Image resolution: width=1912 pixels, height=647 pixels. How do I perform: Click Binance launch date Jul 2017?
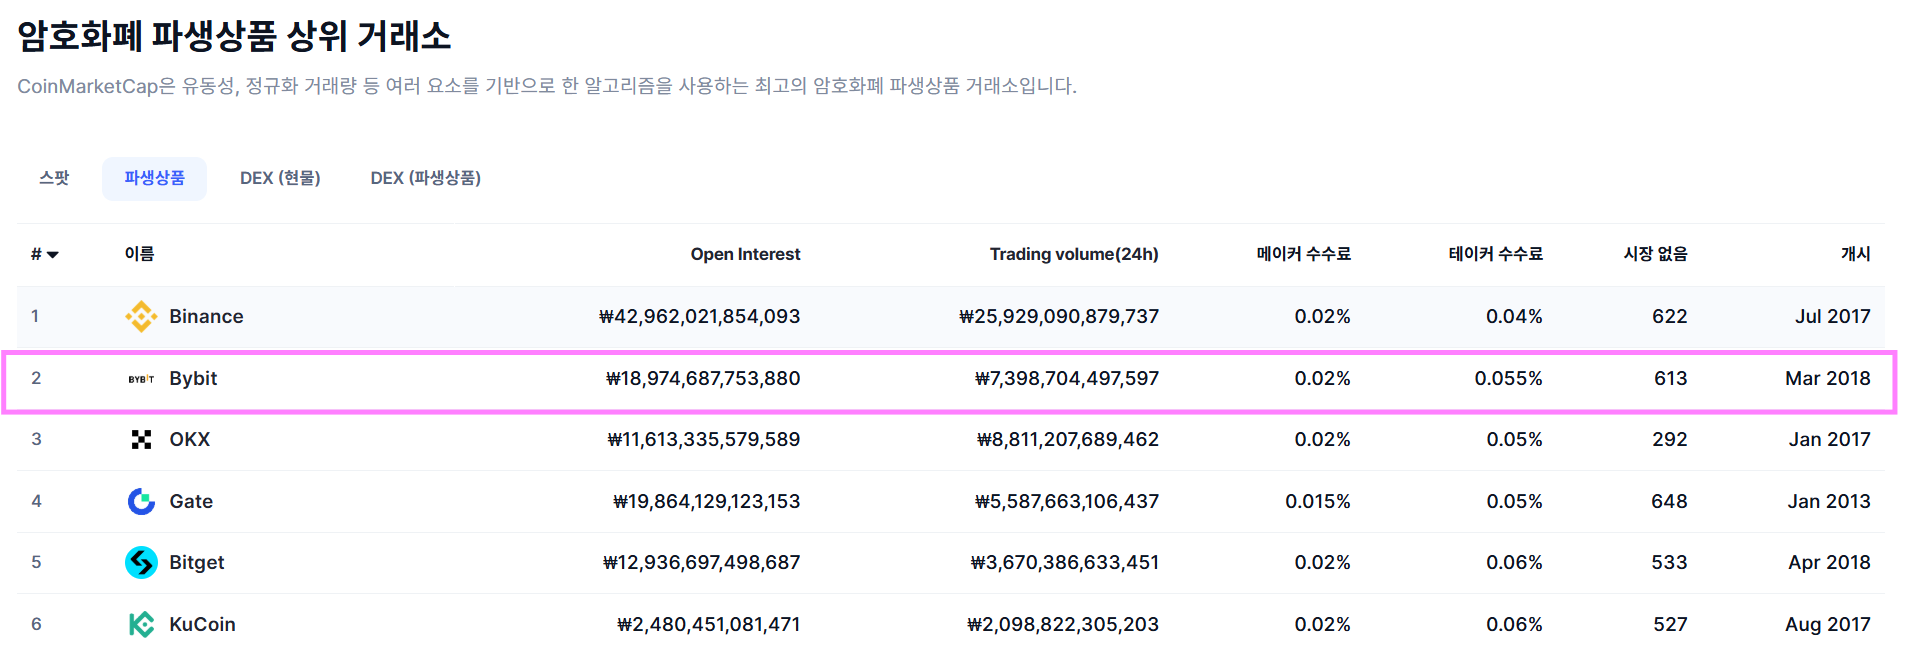click(x=1833, y=317)
